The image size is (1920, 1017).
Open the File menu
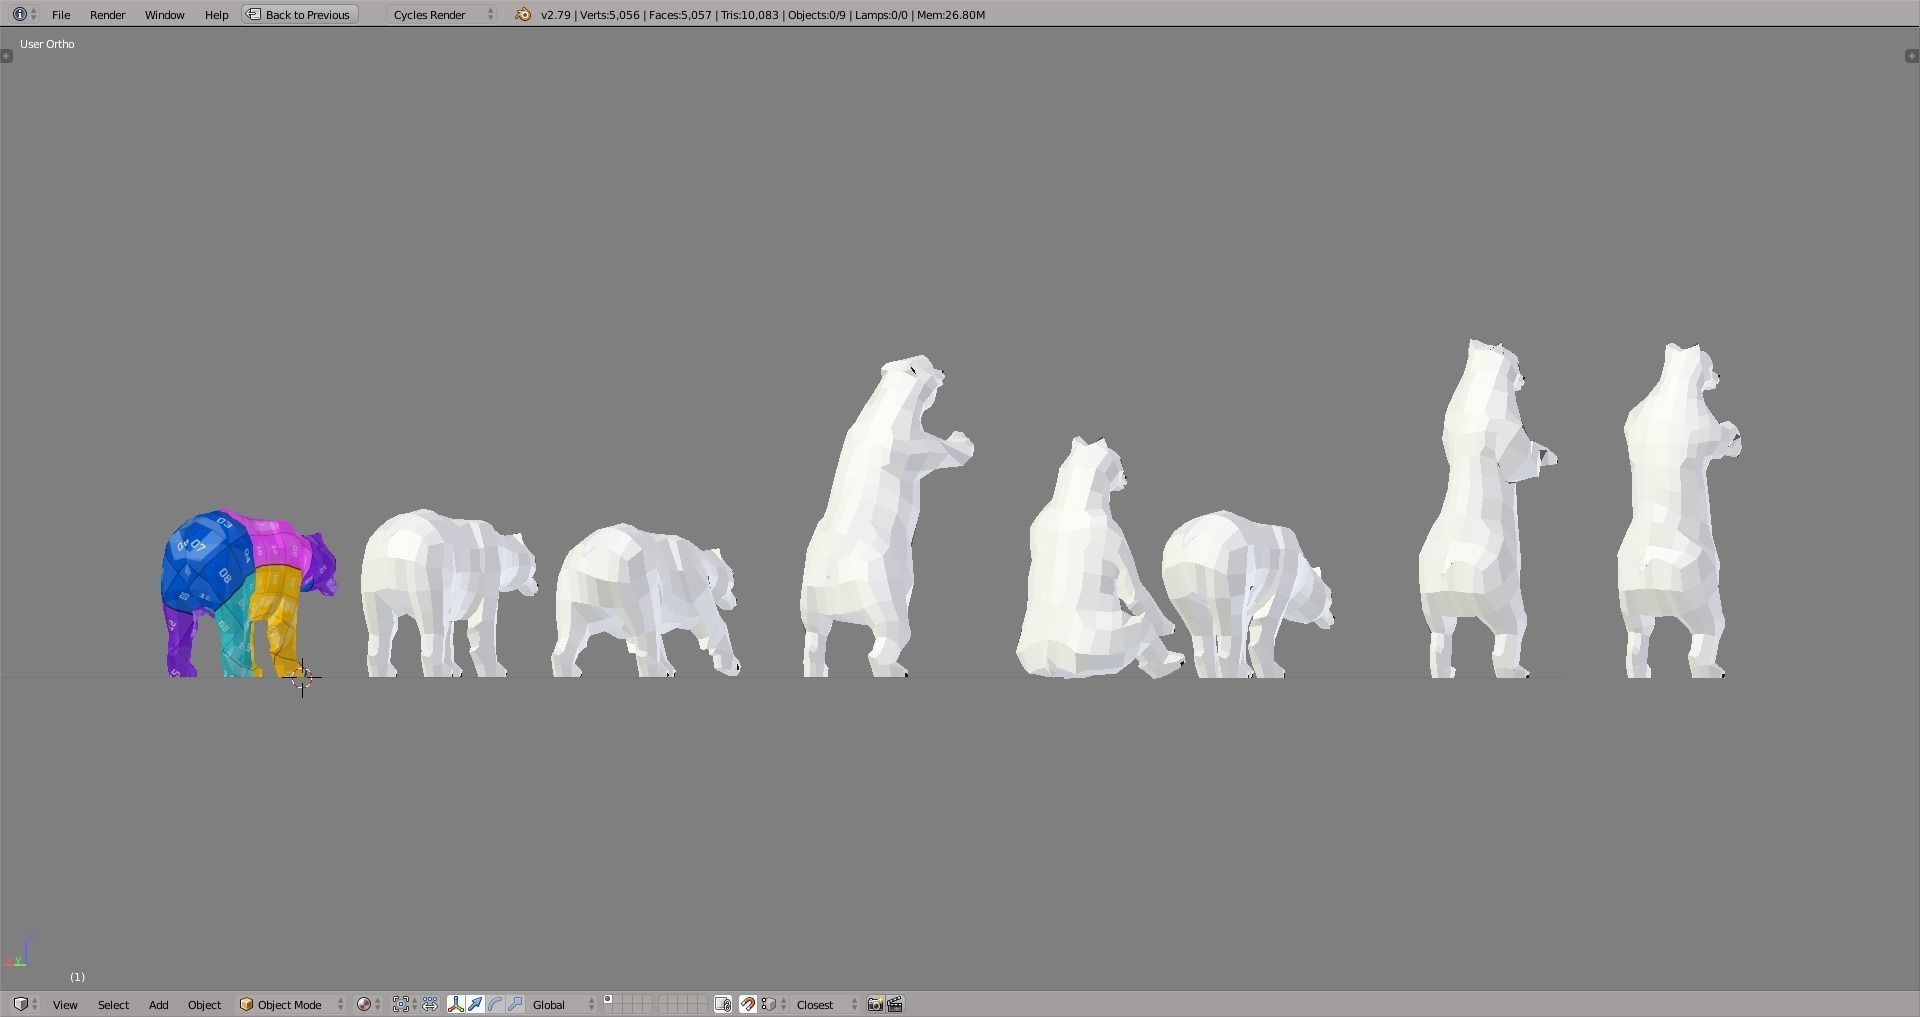coord(61,15)
